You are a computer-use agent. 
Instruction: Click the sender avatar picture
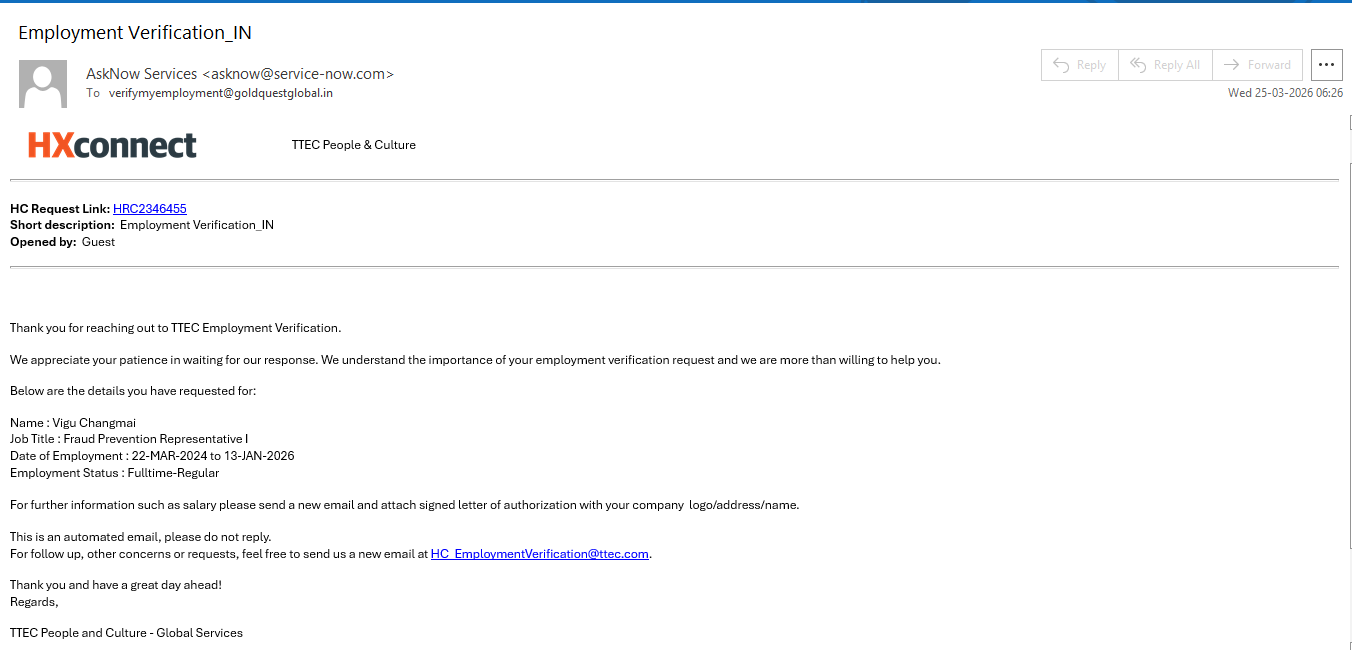(x=43, y=84)
